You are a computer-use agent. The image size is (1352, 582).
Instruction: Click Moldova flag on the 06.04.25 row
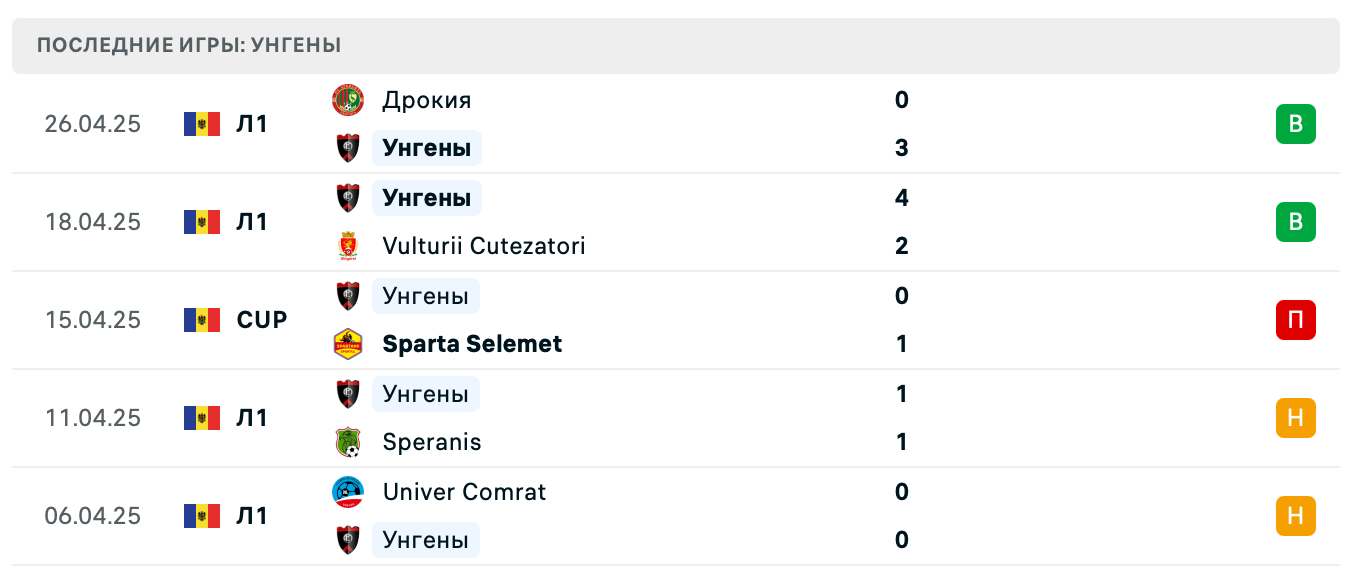point(202,516)
